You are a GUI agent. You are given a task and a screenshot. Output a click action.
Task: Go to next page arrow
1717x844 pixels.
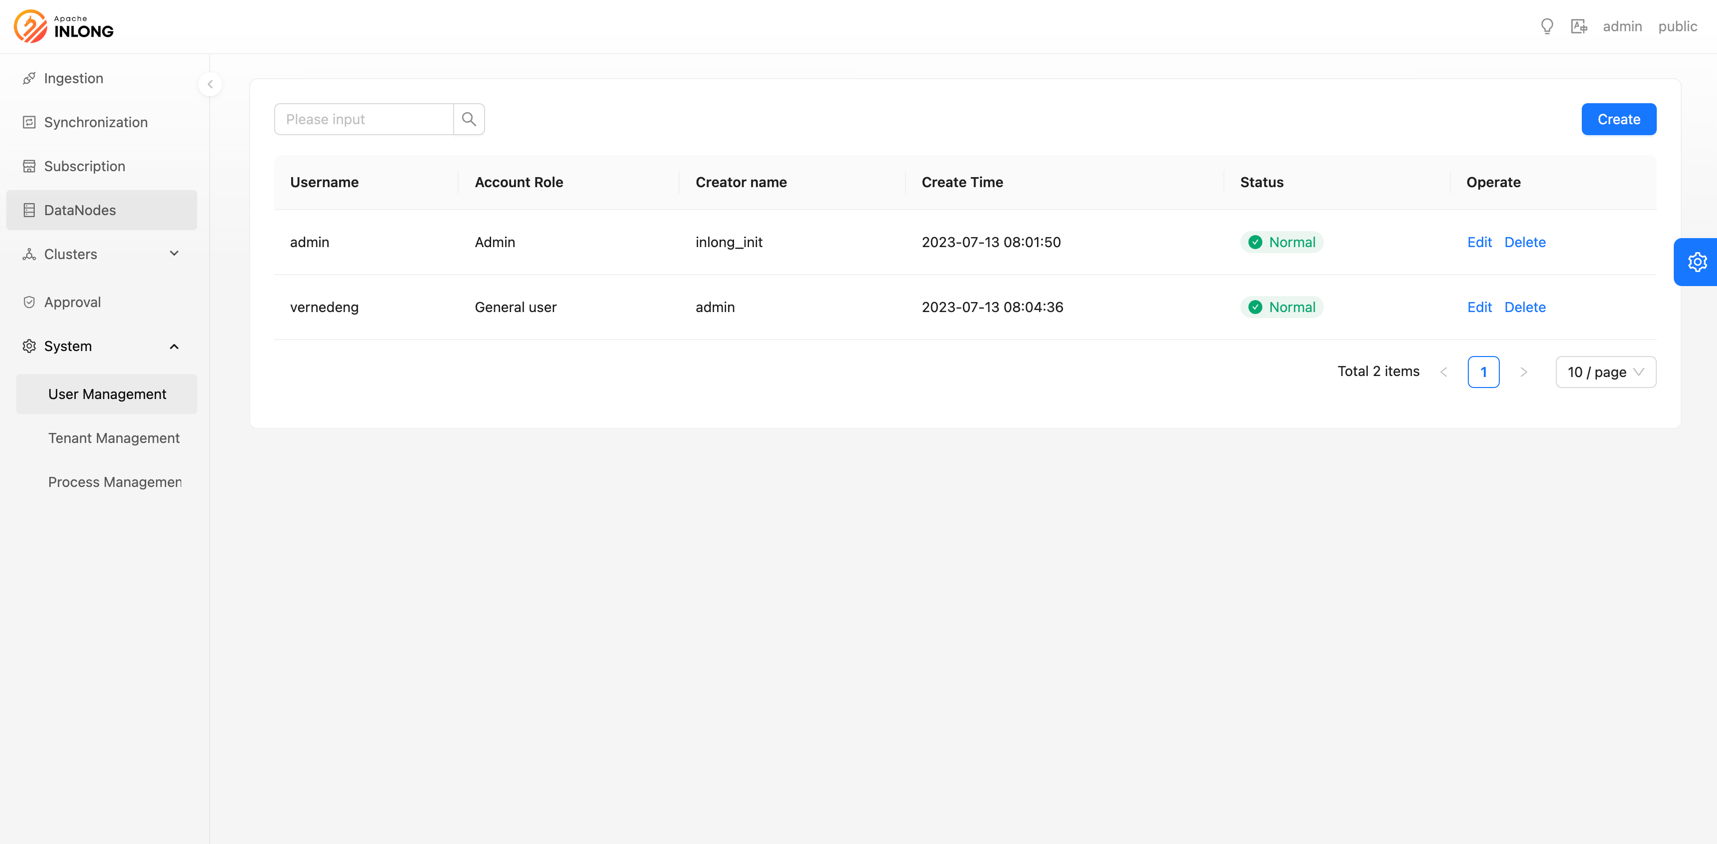(x=1523, y=372)
